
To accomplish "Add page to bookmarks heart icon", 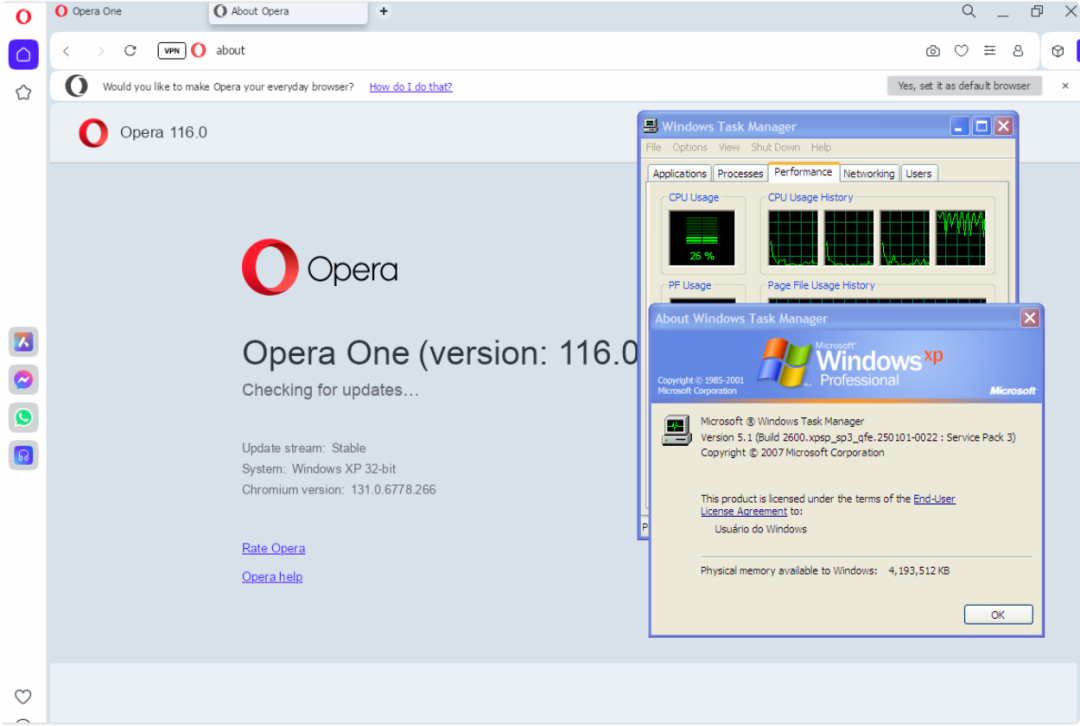I will [961, 51].
